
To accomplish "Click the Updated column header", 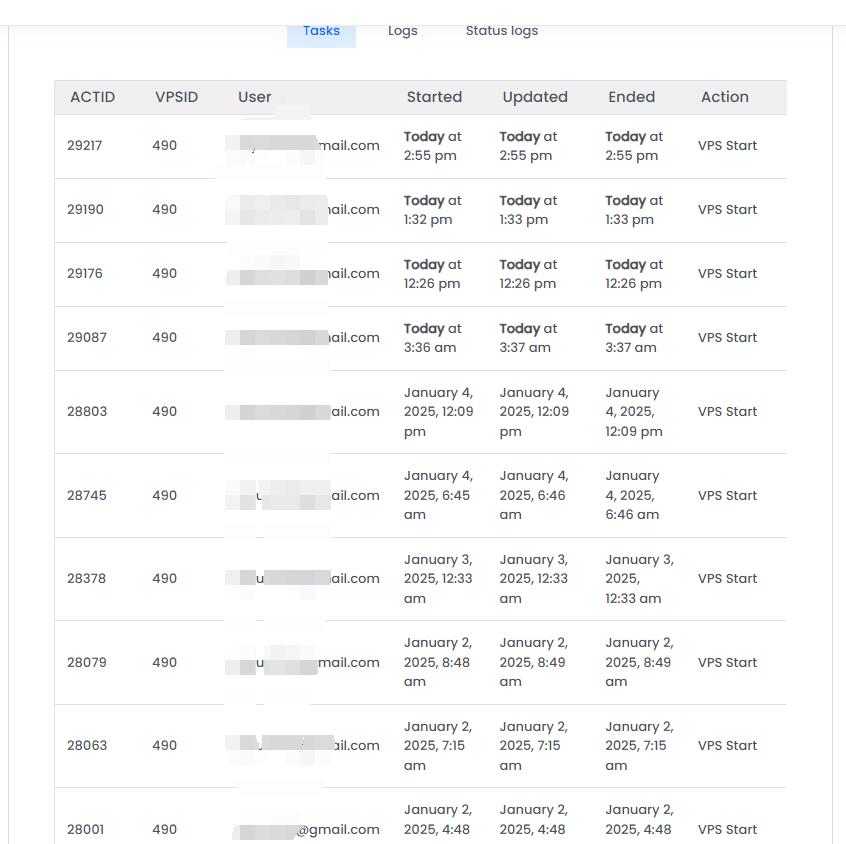I will click(535, 97).
